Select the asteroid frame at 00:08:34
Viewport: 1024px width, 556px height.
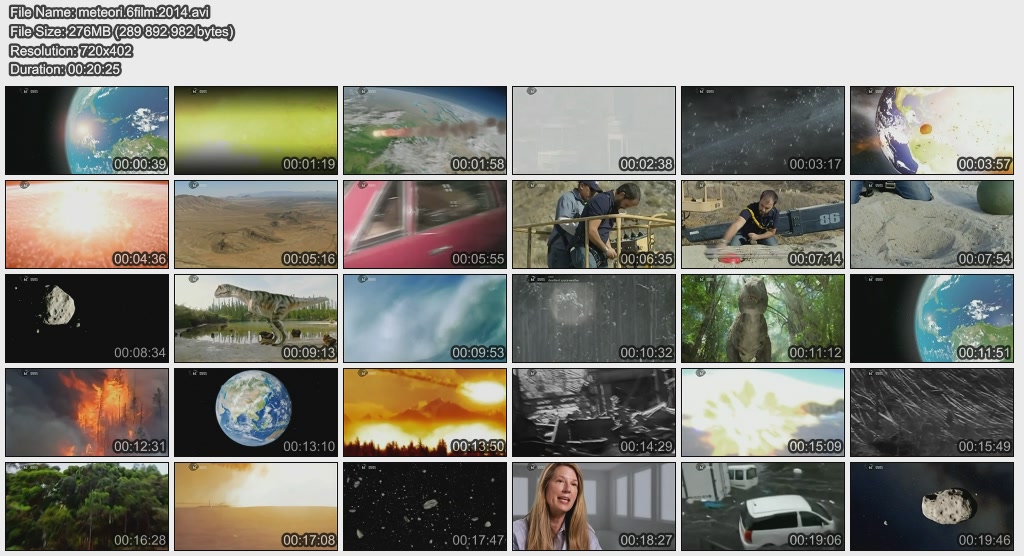click(87, 318)
